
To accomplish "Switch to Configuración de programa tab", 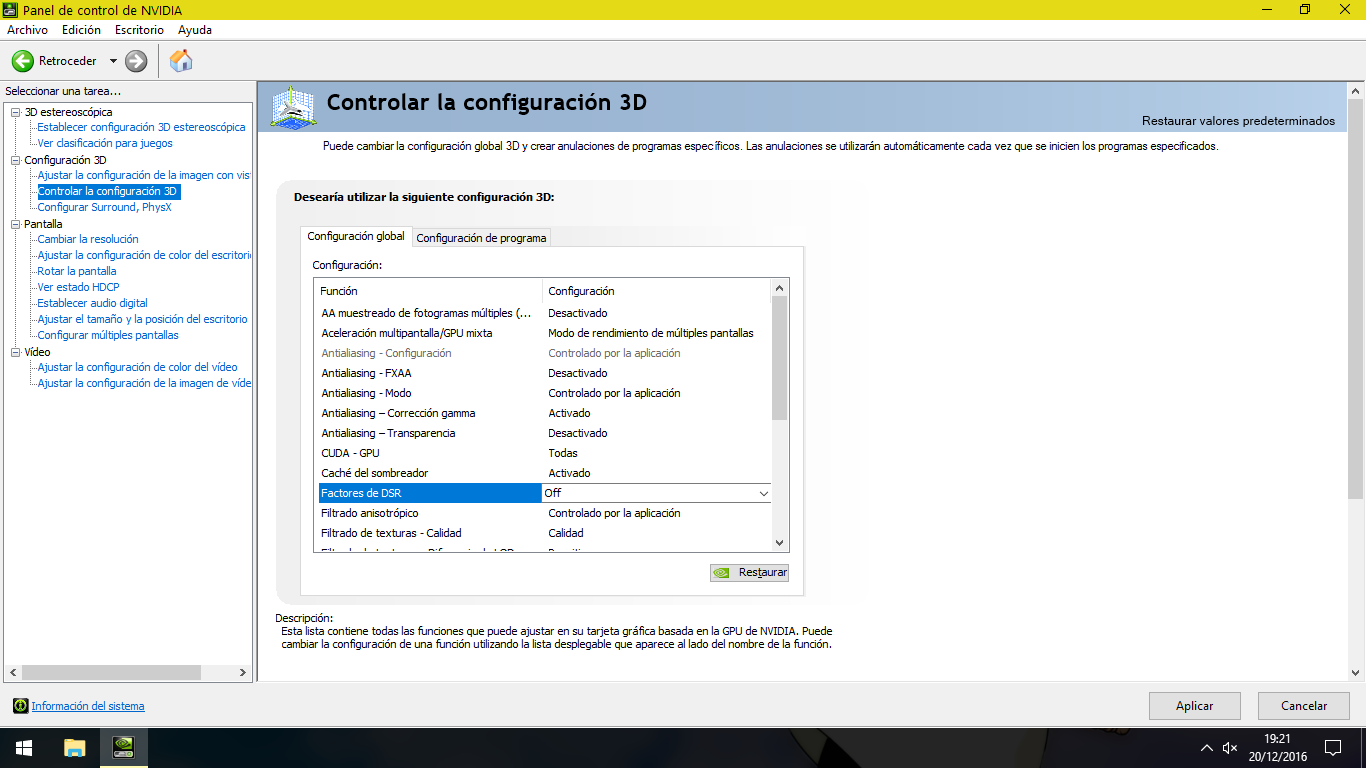I will pyautogui.click(x=481, y=238).
